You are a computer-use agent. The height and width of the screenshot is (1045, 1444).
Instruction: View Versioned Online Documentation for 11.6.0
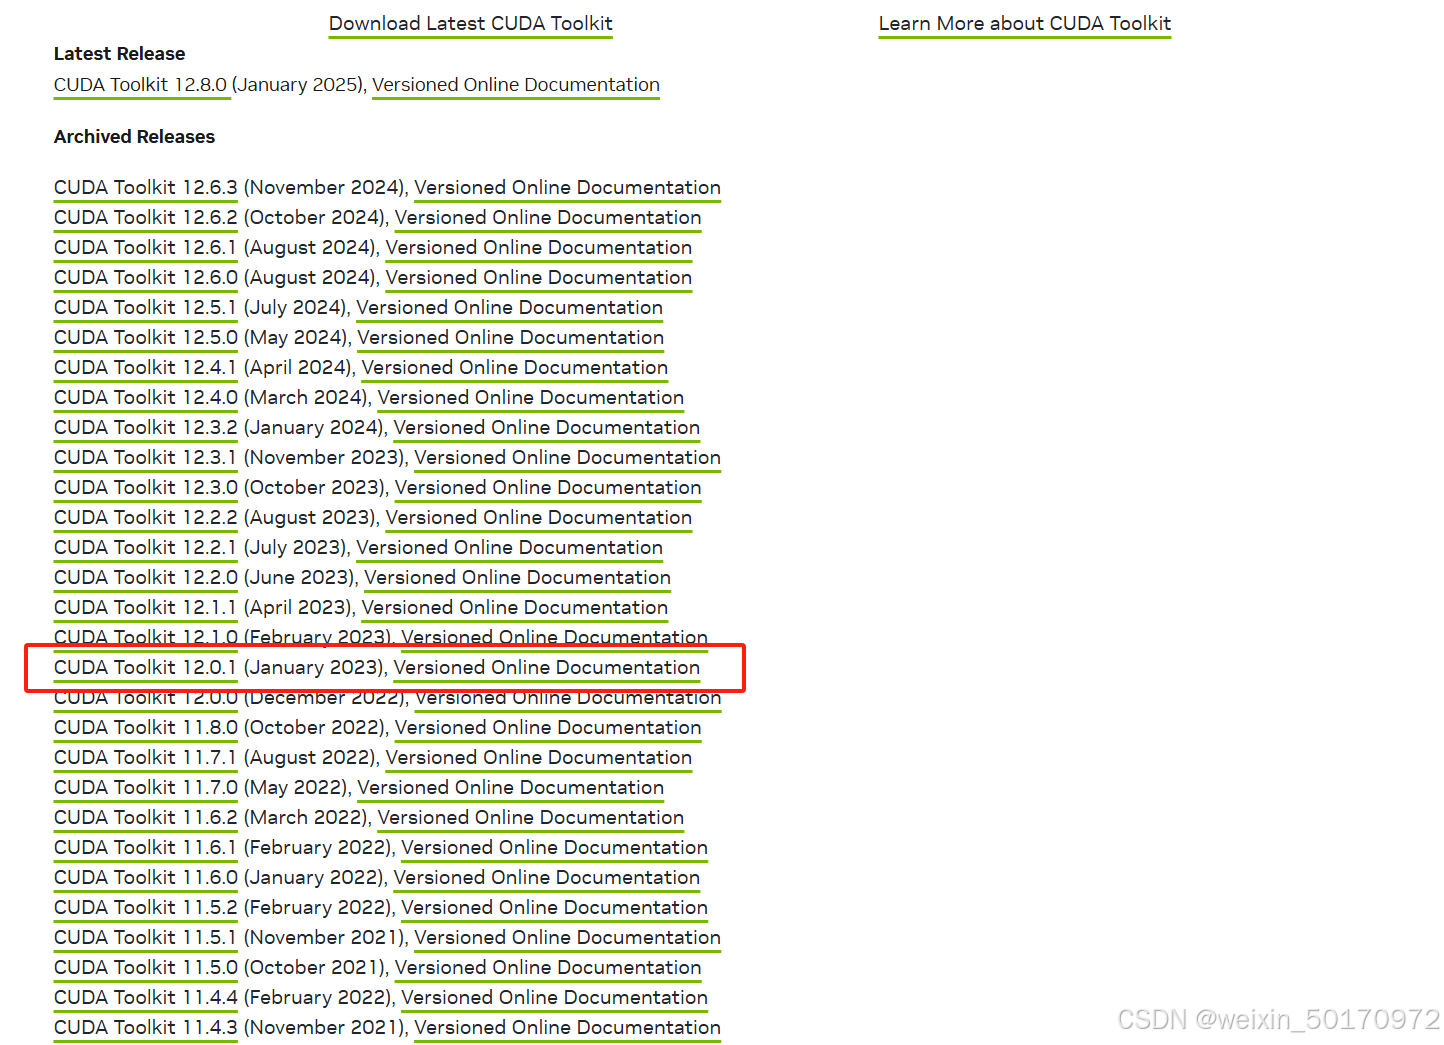coord(547,877)
